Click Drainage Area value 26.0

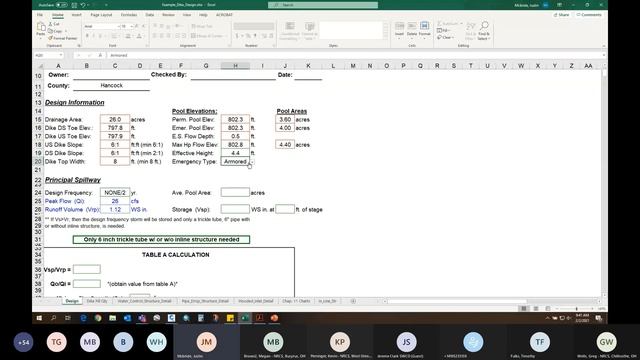pos(115,119)
